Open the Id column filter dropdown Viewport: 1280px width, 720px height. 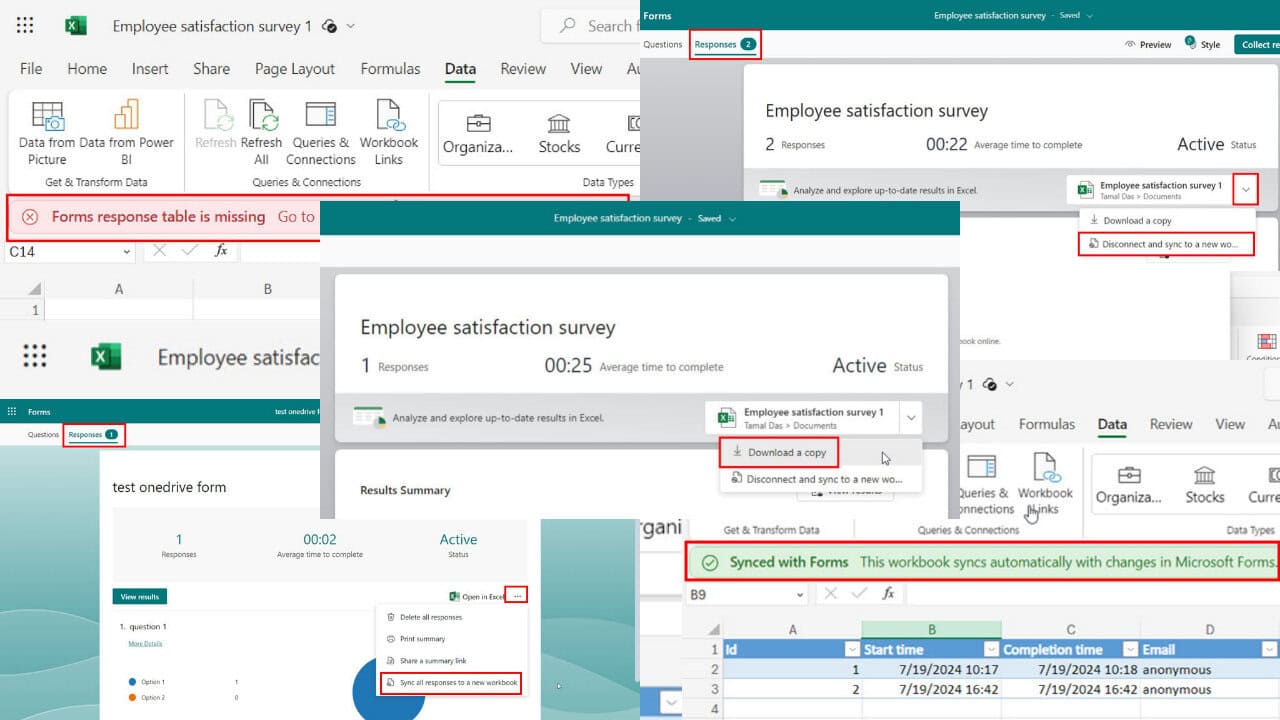[851, 650]
